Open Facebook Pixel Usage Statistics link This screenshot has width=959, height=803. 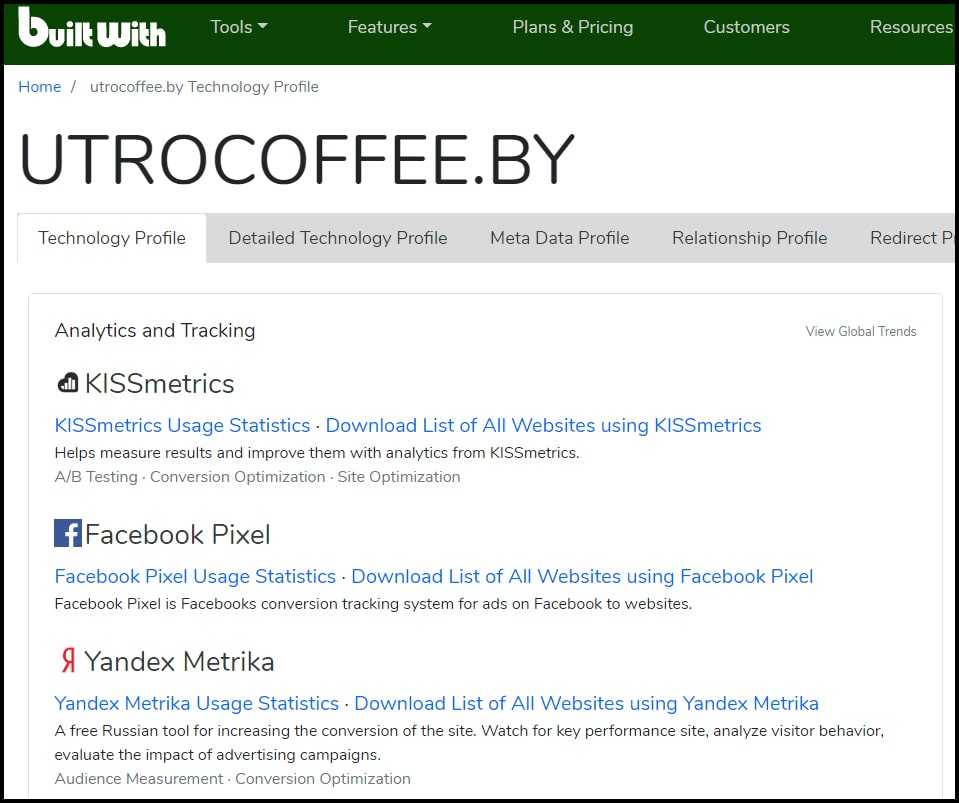[x=195, y=576]
